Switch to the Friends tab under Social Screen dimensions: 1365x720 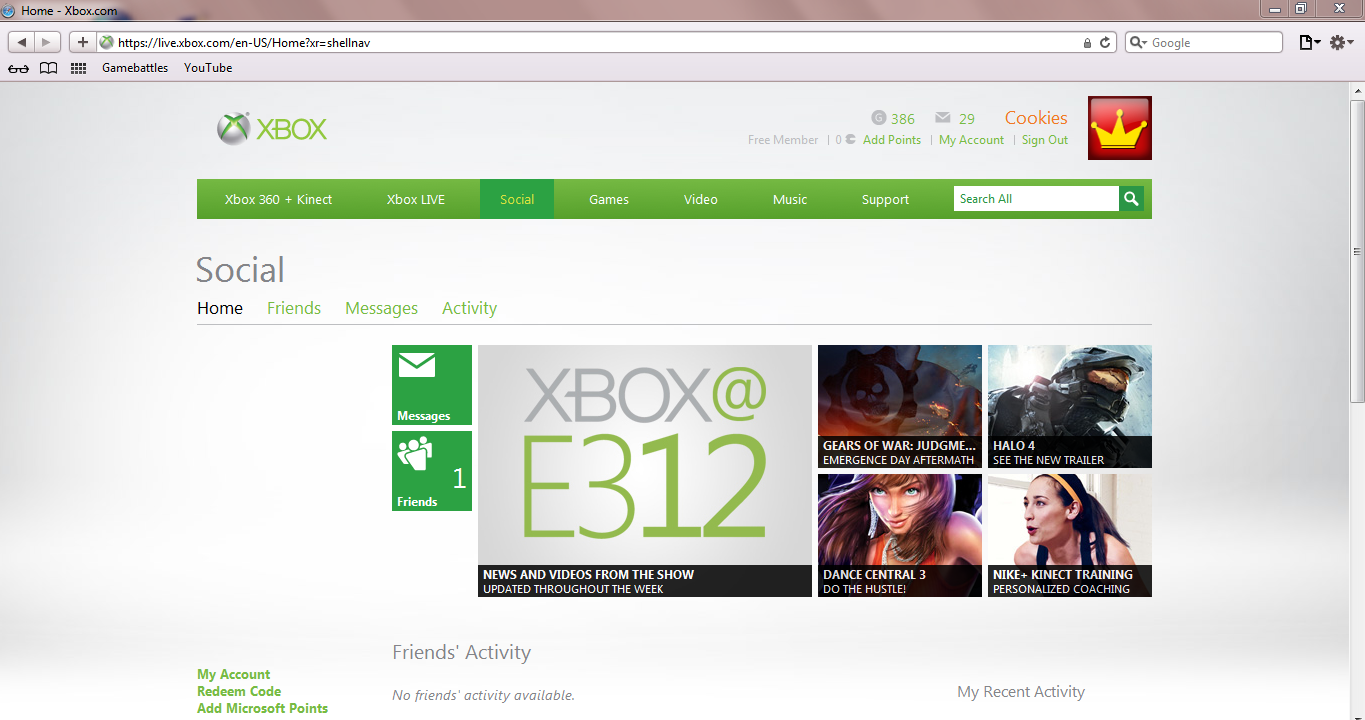294,308
